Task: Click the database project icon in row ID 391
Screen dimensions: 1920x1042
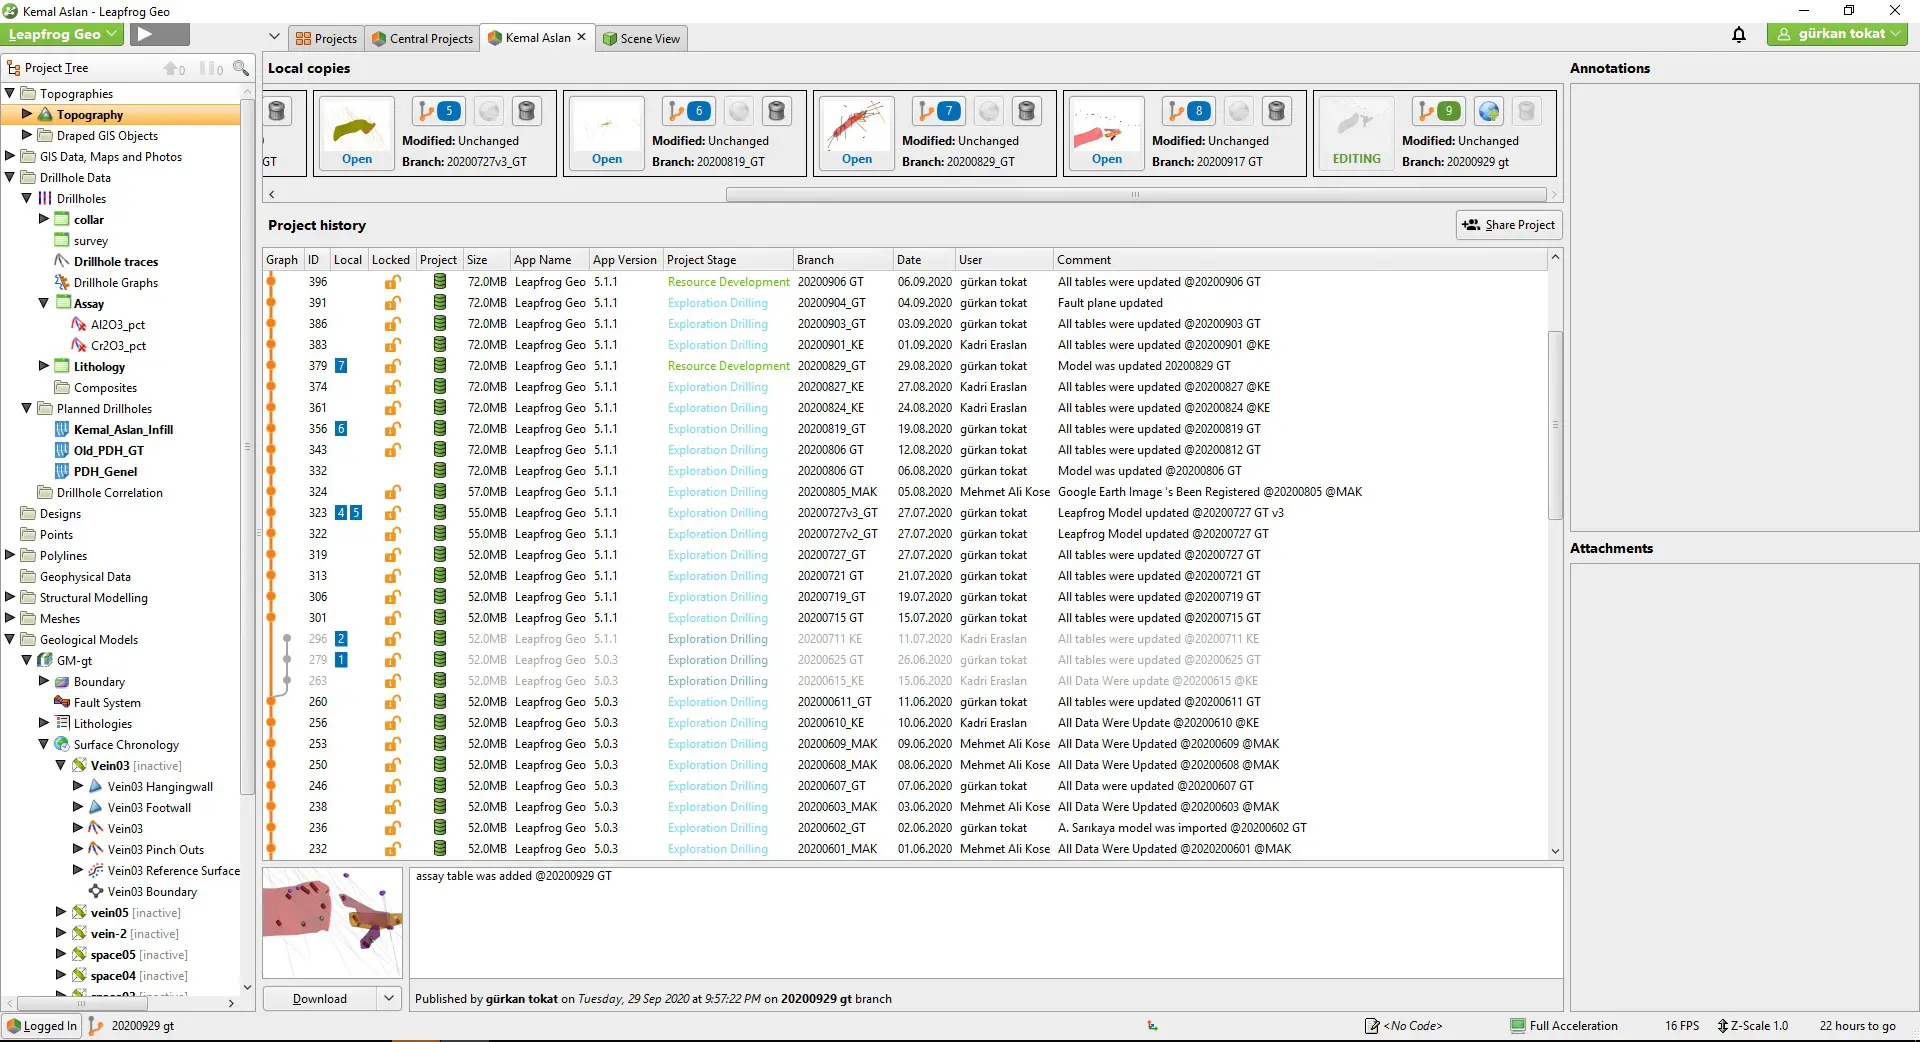Action: [x=440, y=303]
